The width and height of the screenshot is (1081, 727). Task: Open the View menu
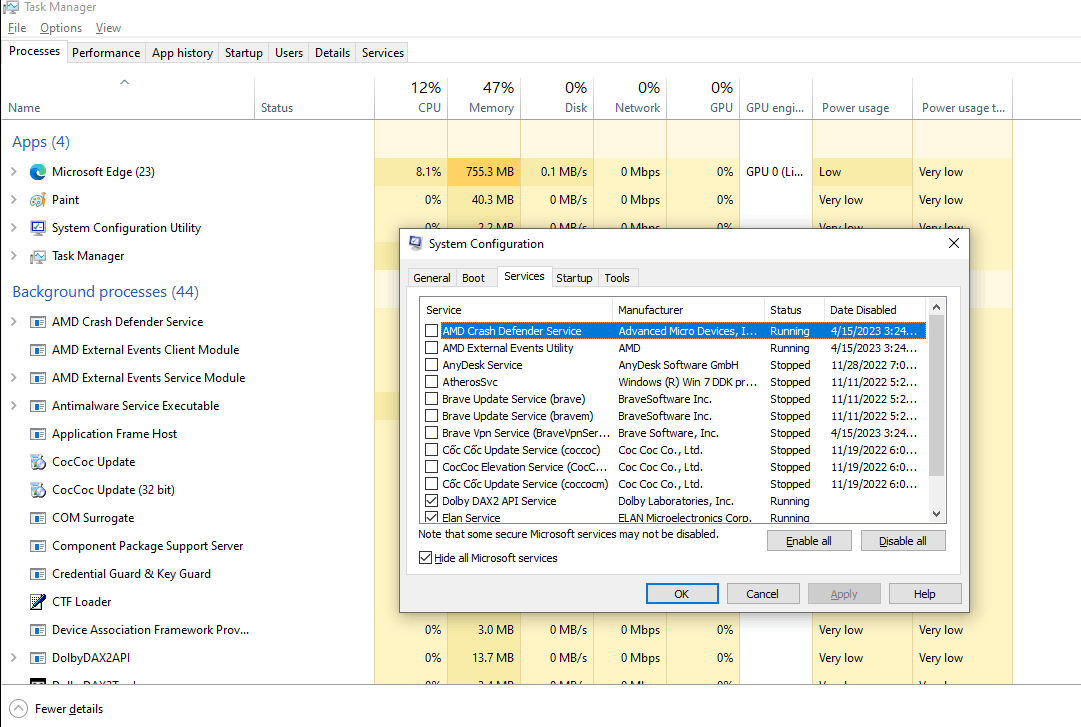pyautogui.click(x=108, y=28)
